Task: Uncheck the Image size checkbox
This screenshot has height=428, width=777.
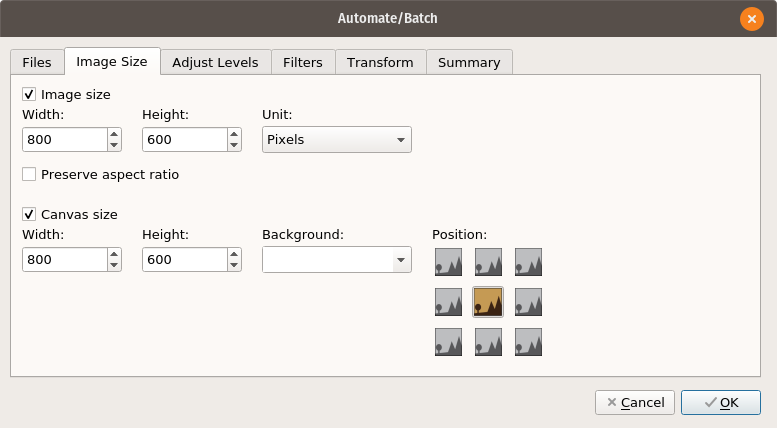Action: [x=29, y=94]
